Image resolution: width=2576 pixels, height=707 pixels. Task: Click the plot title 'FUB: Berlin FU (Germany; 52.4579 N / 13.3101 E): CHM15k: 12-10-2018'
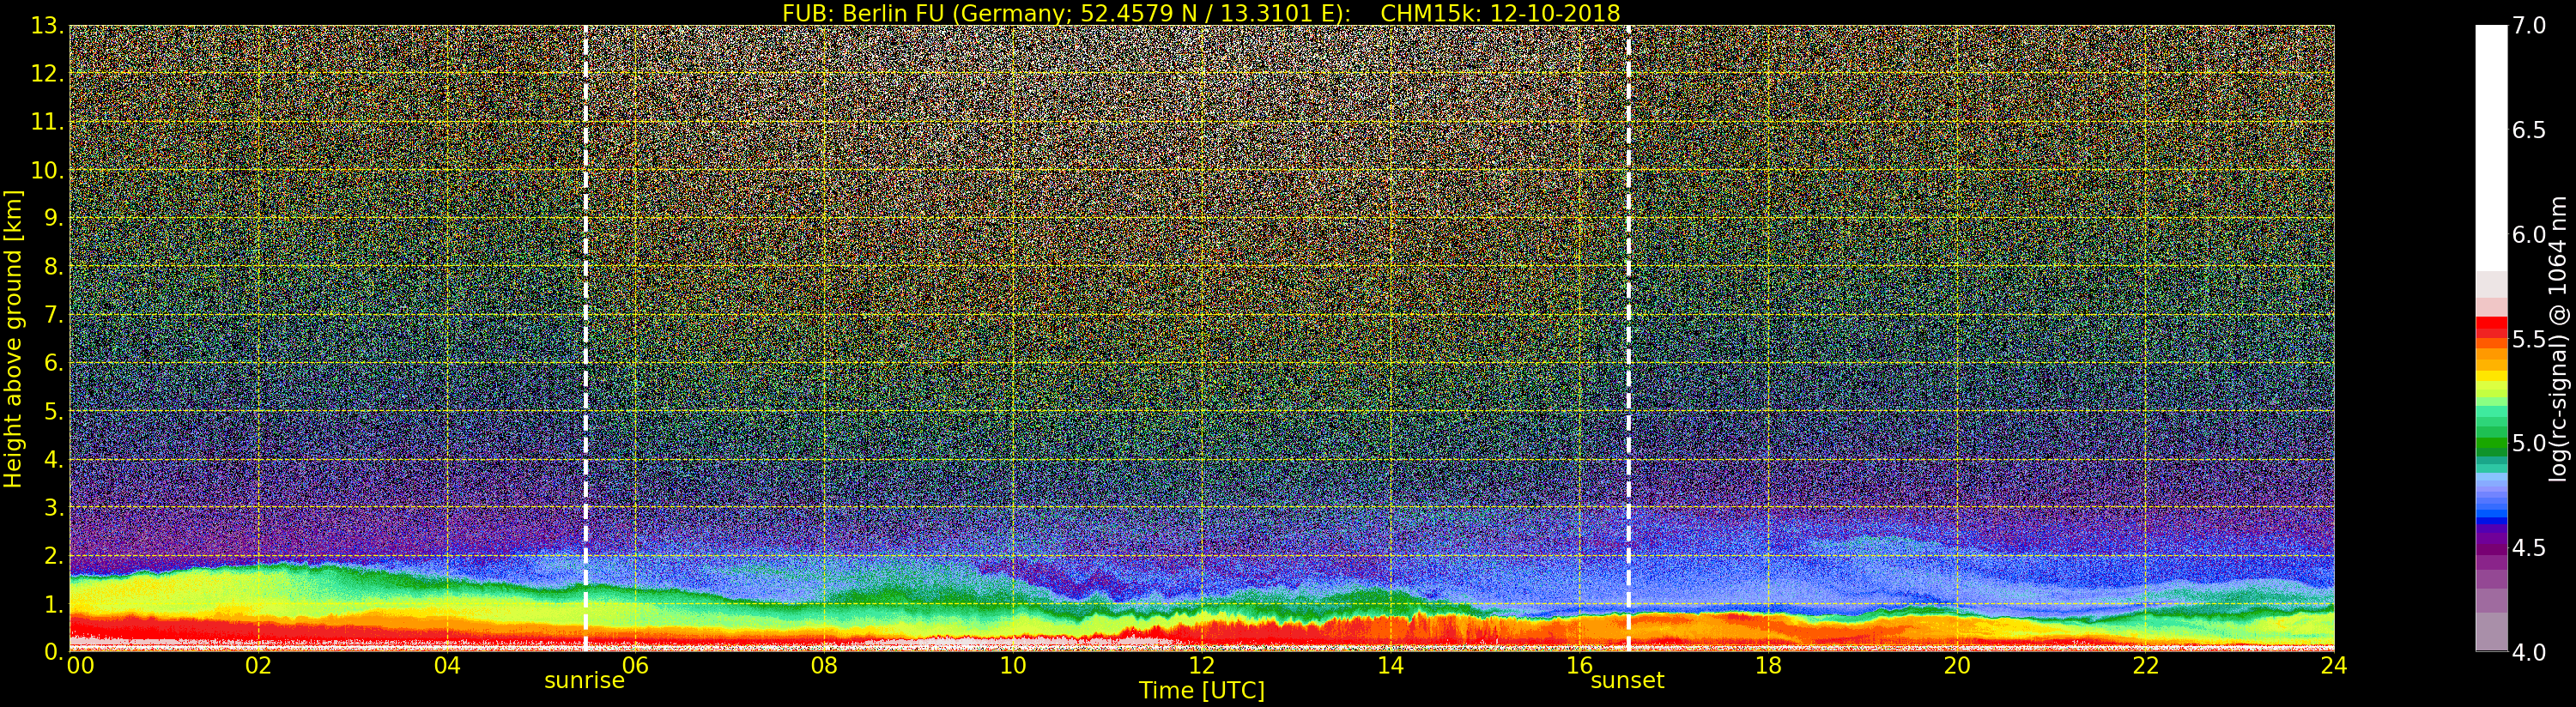pos(1201,13)
